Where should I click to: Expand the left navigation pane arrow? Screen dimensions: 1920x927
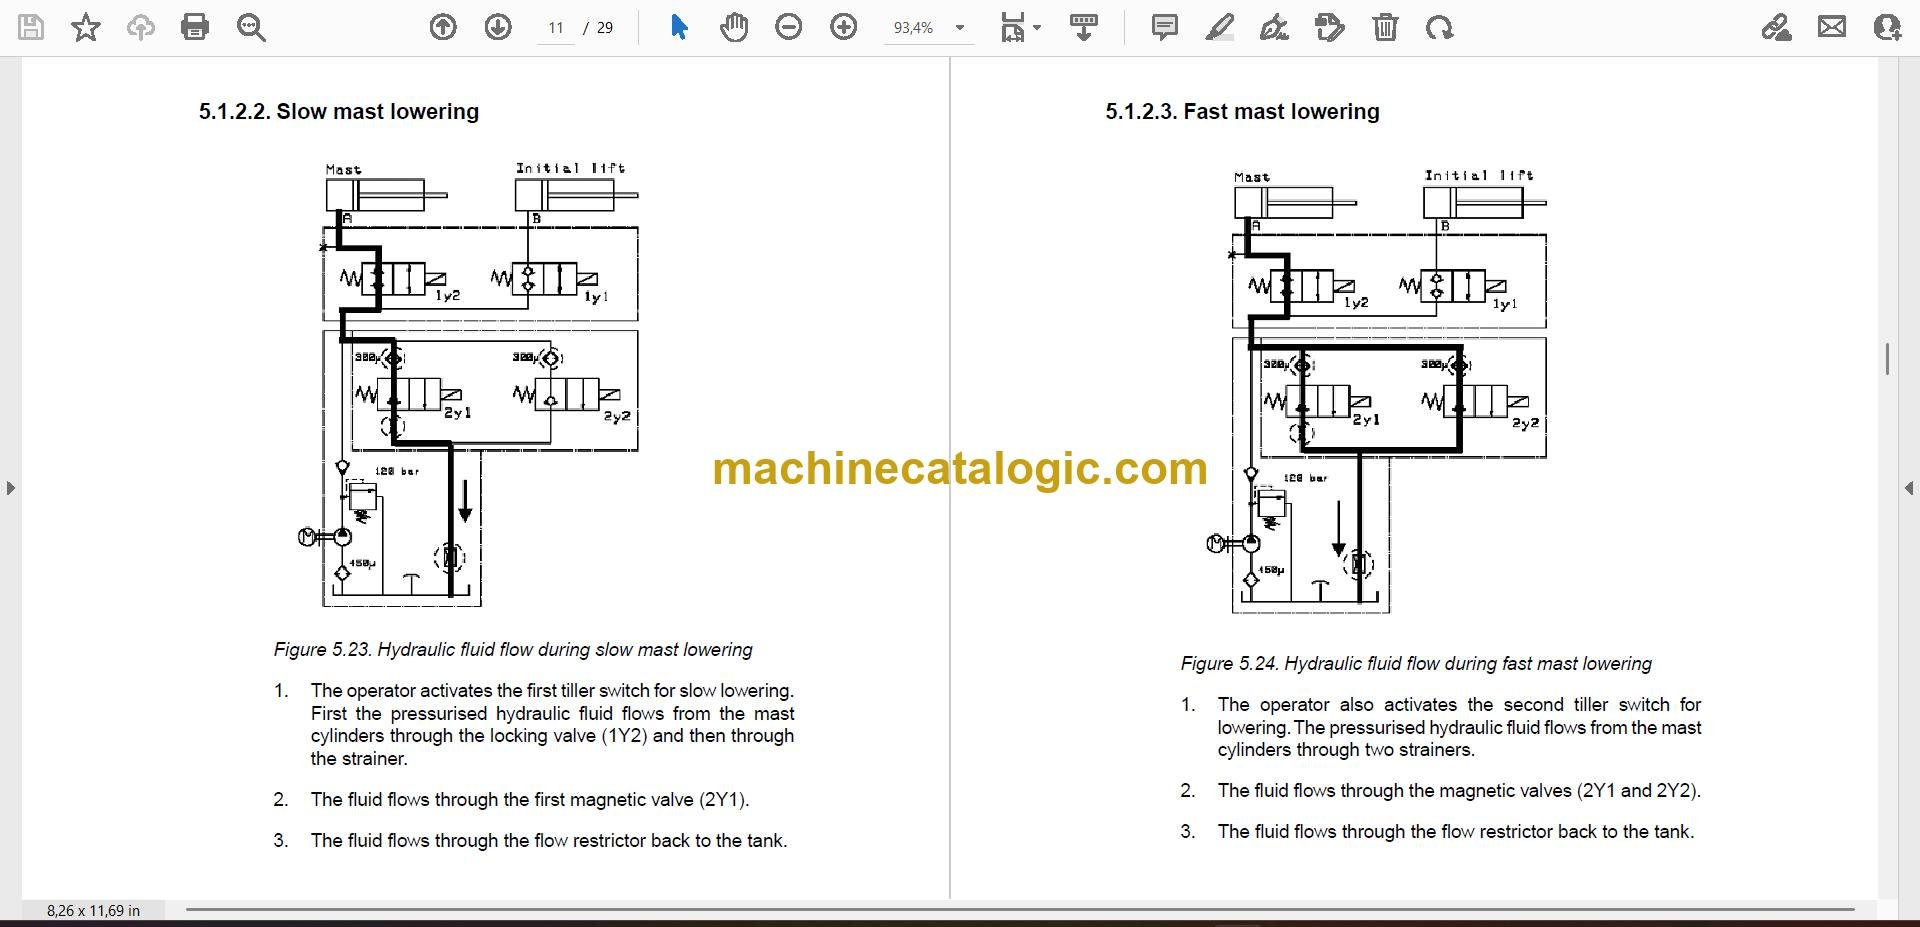[x=10, y=488]
